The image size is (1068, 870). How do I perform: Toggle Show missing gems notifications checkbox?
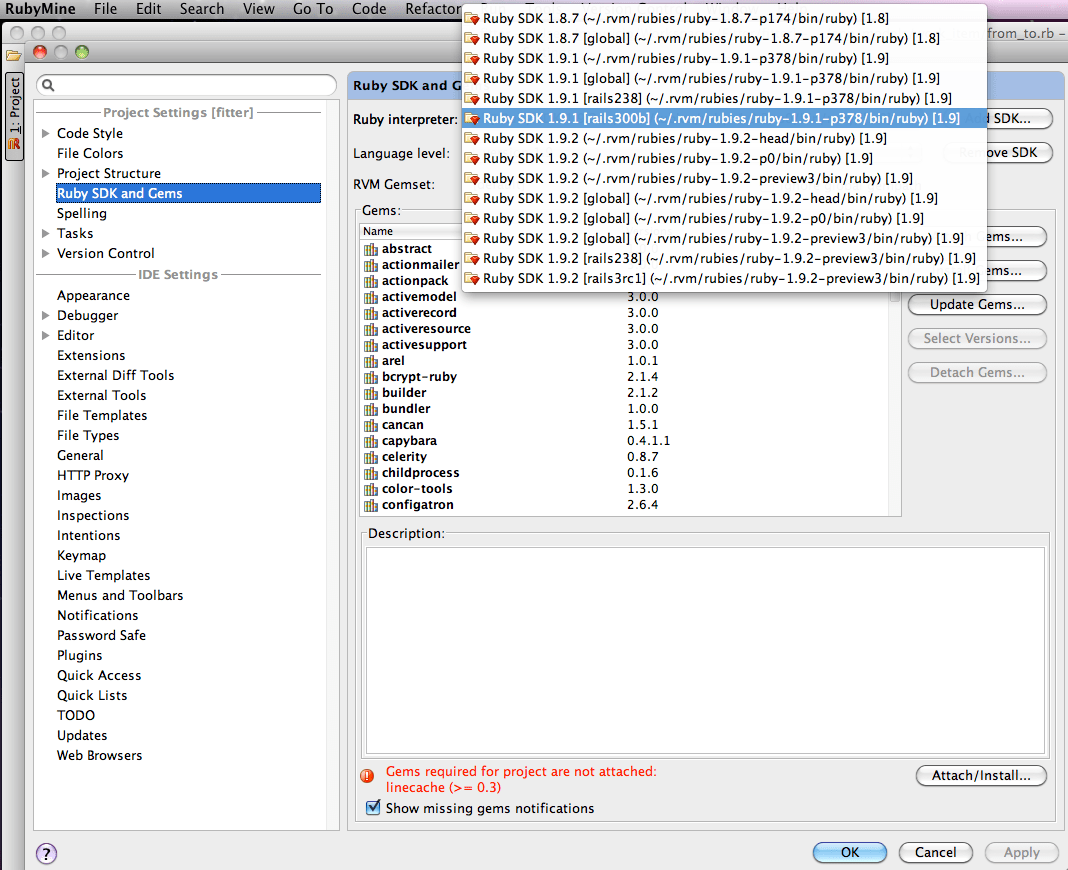point(373,808)
